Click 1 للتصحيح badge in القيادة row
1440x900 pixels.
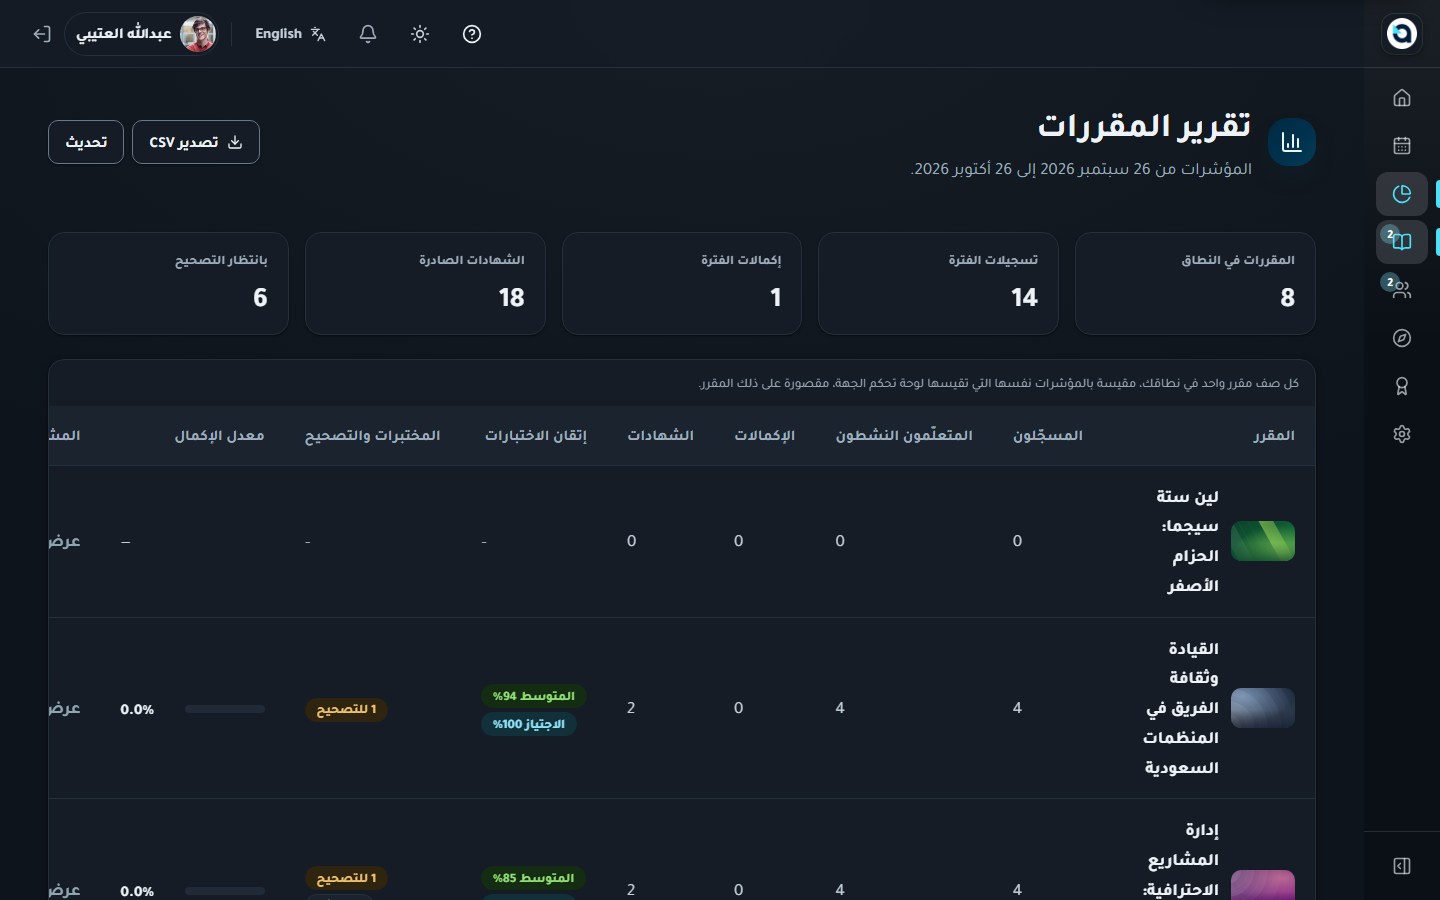(x=346, y=709)
